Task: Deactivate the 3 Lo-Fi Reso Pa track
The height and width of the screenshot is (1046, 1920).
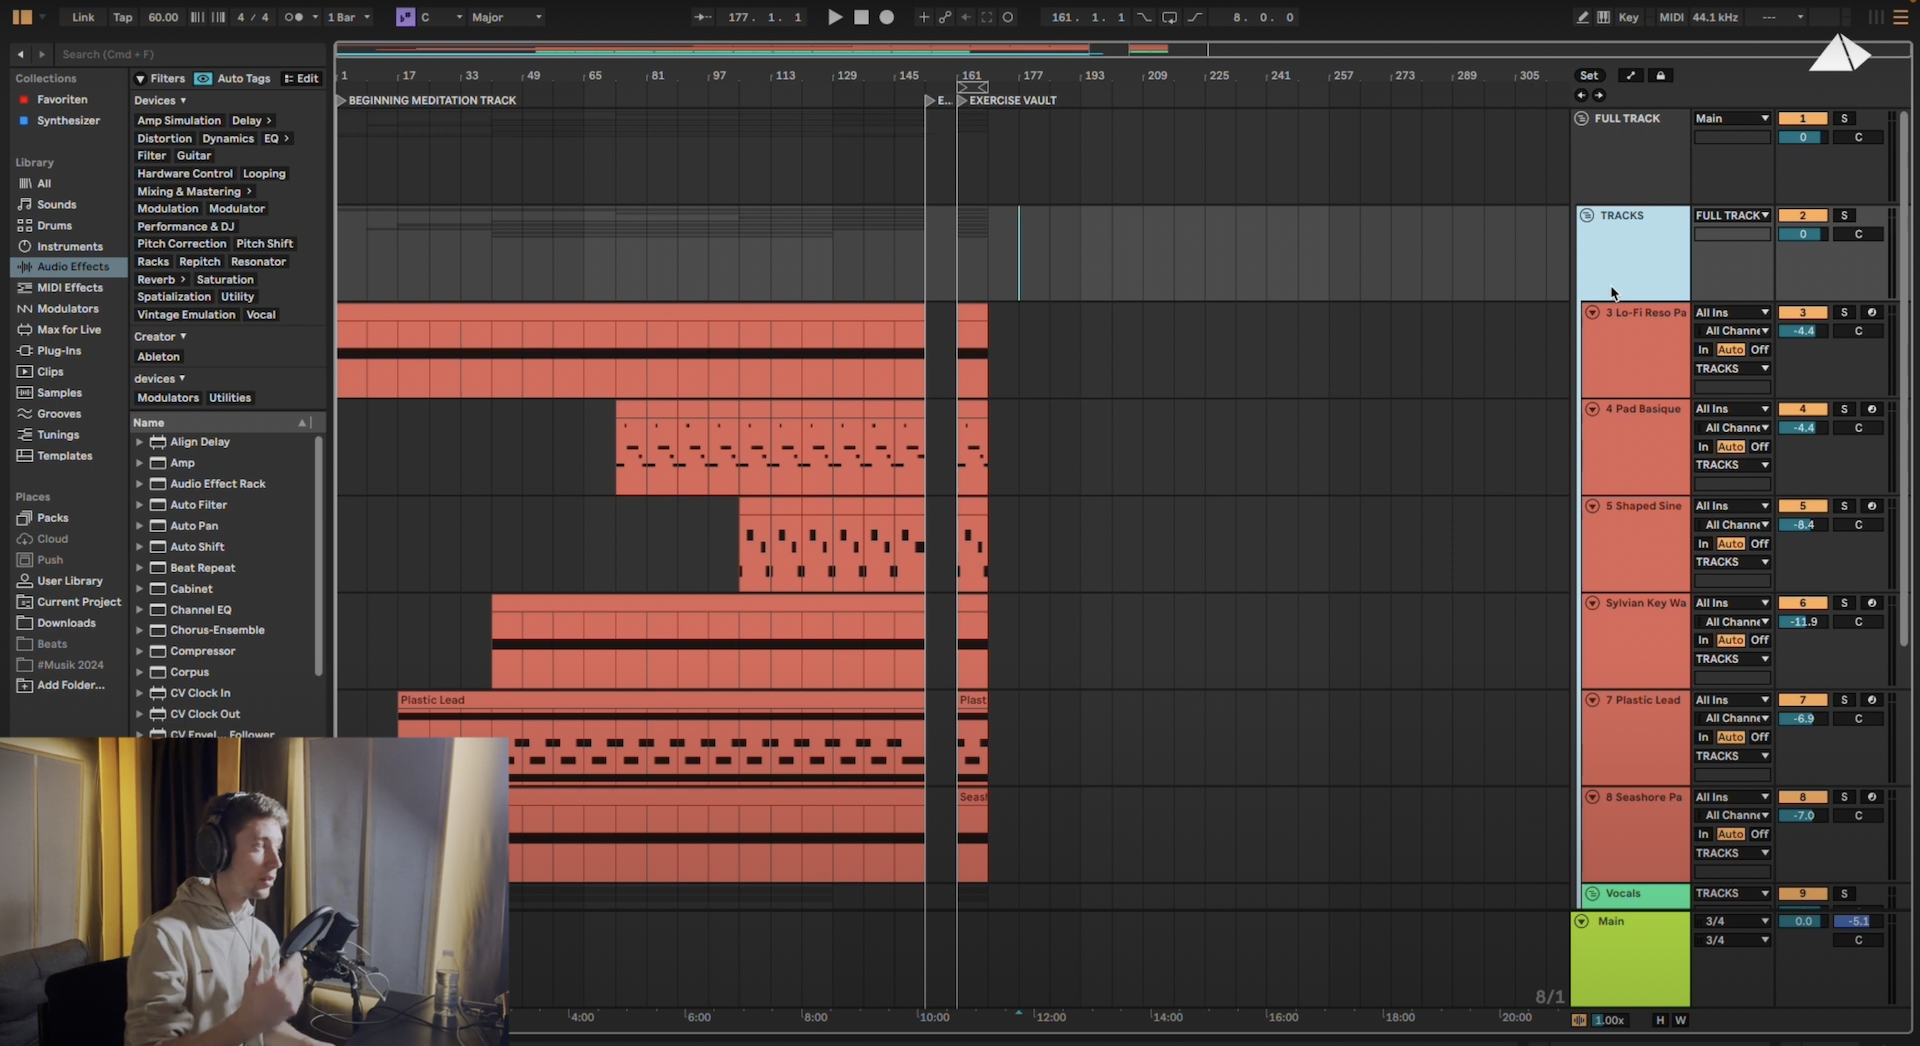Action: (x=1802, y=313)
